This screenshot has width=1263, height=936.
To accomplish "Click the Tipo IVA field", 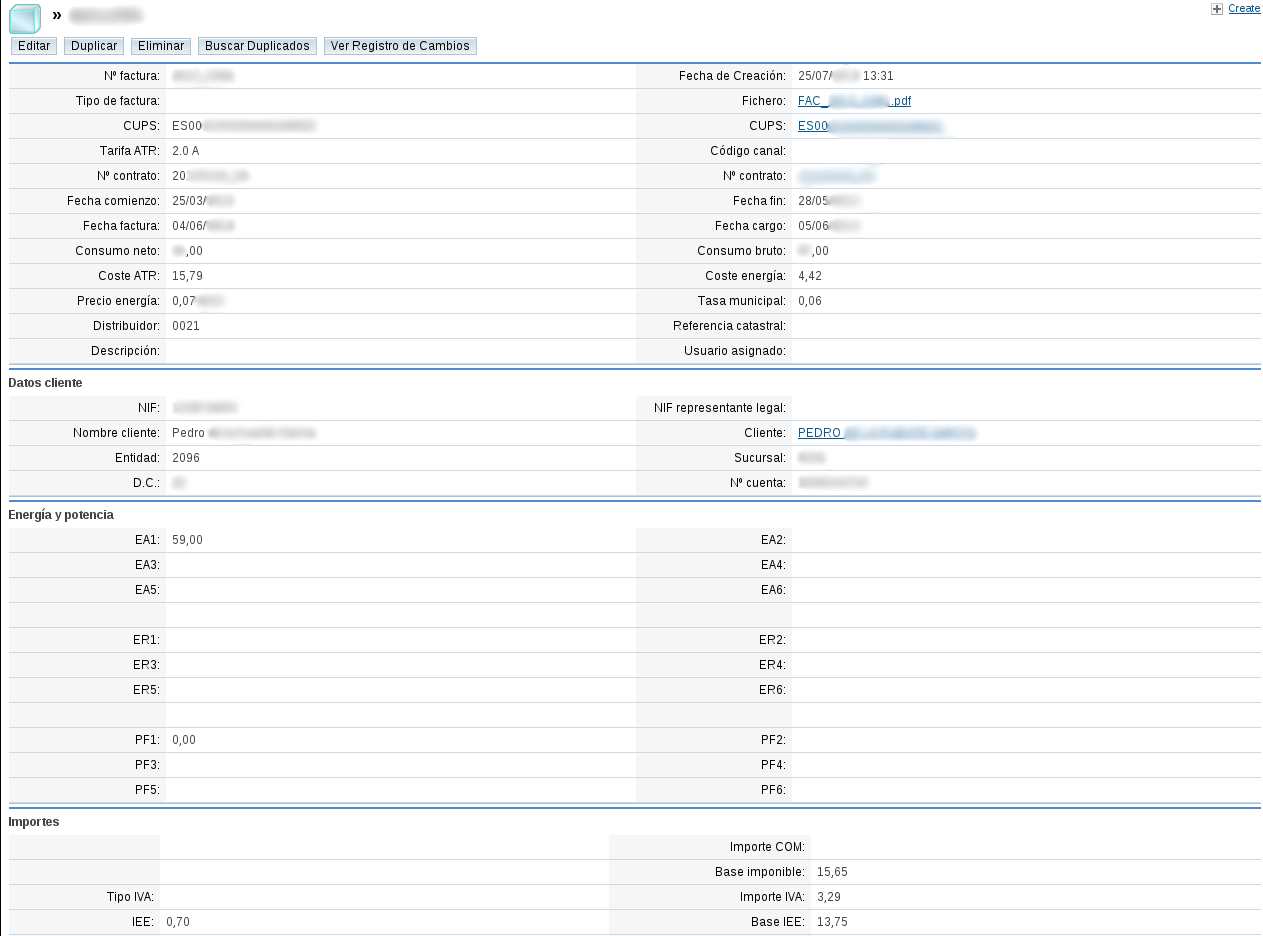I will [x=300, y=897].
